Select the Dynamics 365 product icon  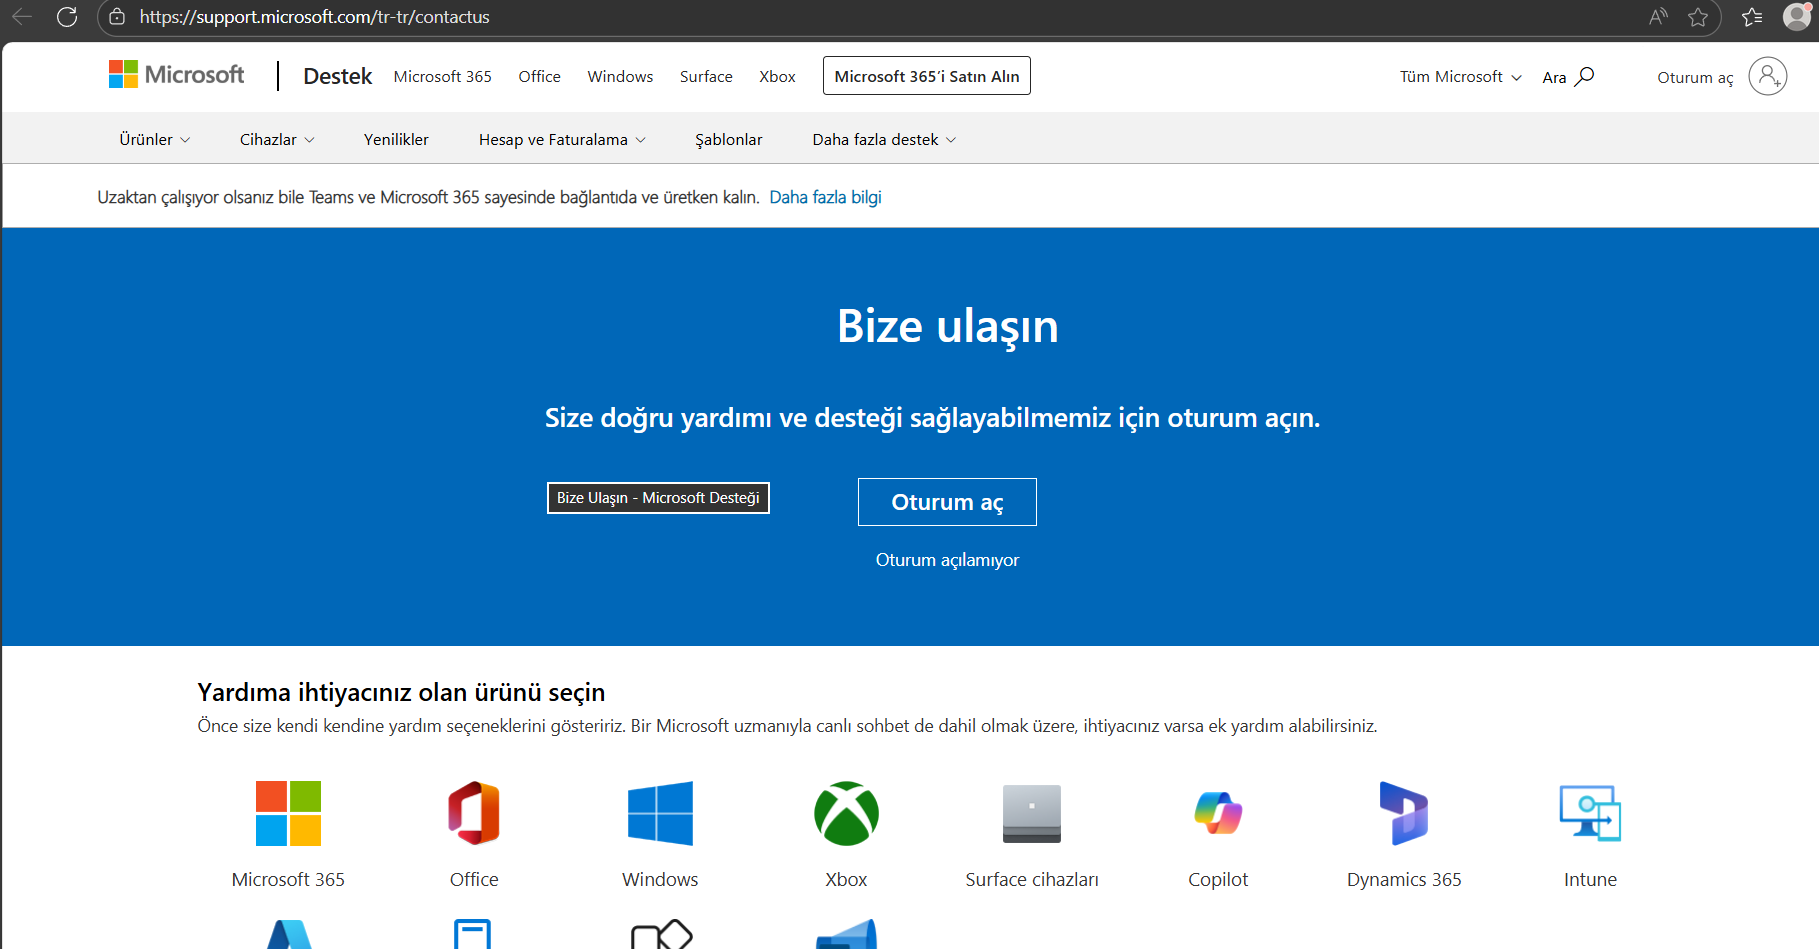1404,813
